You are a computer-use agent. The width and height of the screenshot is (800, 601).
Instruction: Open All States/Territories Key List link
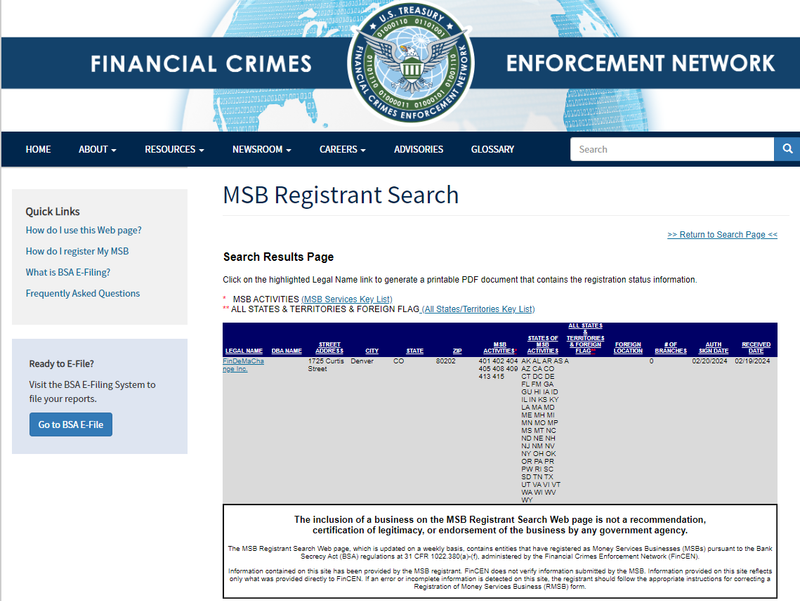[x=478, y=309]
